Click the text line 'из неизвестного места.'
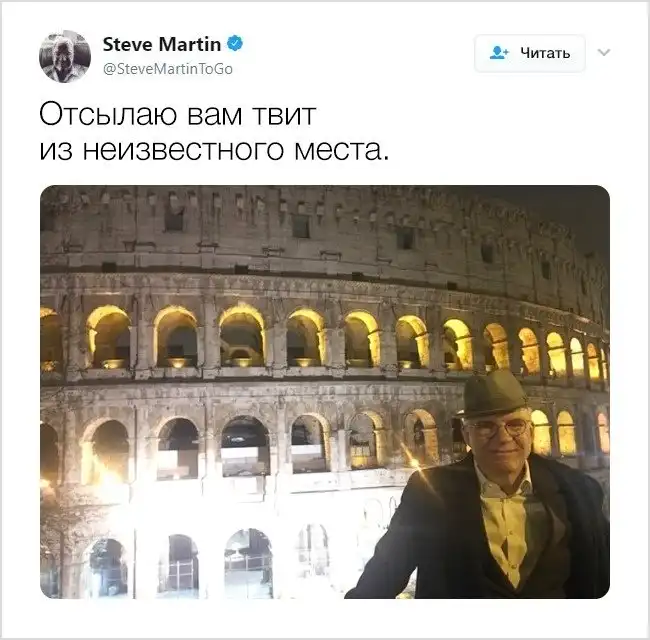The height and width of the screenshot is (640, 650). (214, 150)
